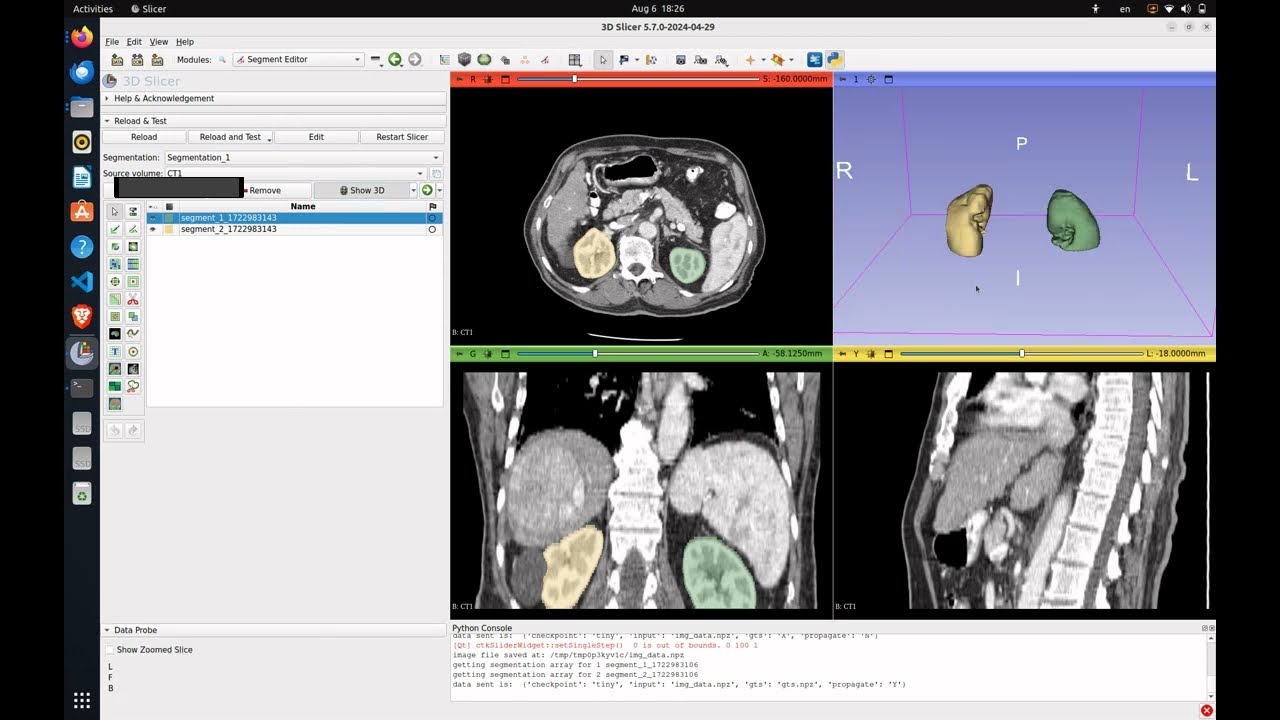
Task: Choose the Islands effect tool
Action: pyautogui.click(x=115, y=317)
